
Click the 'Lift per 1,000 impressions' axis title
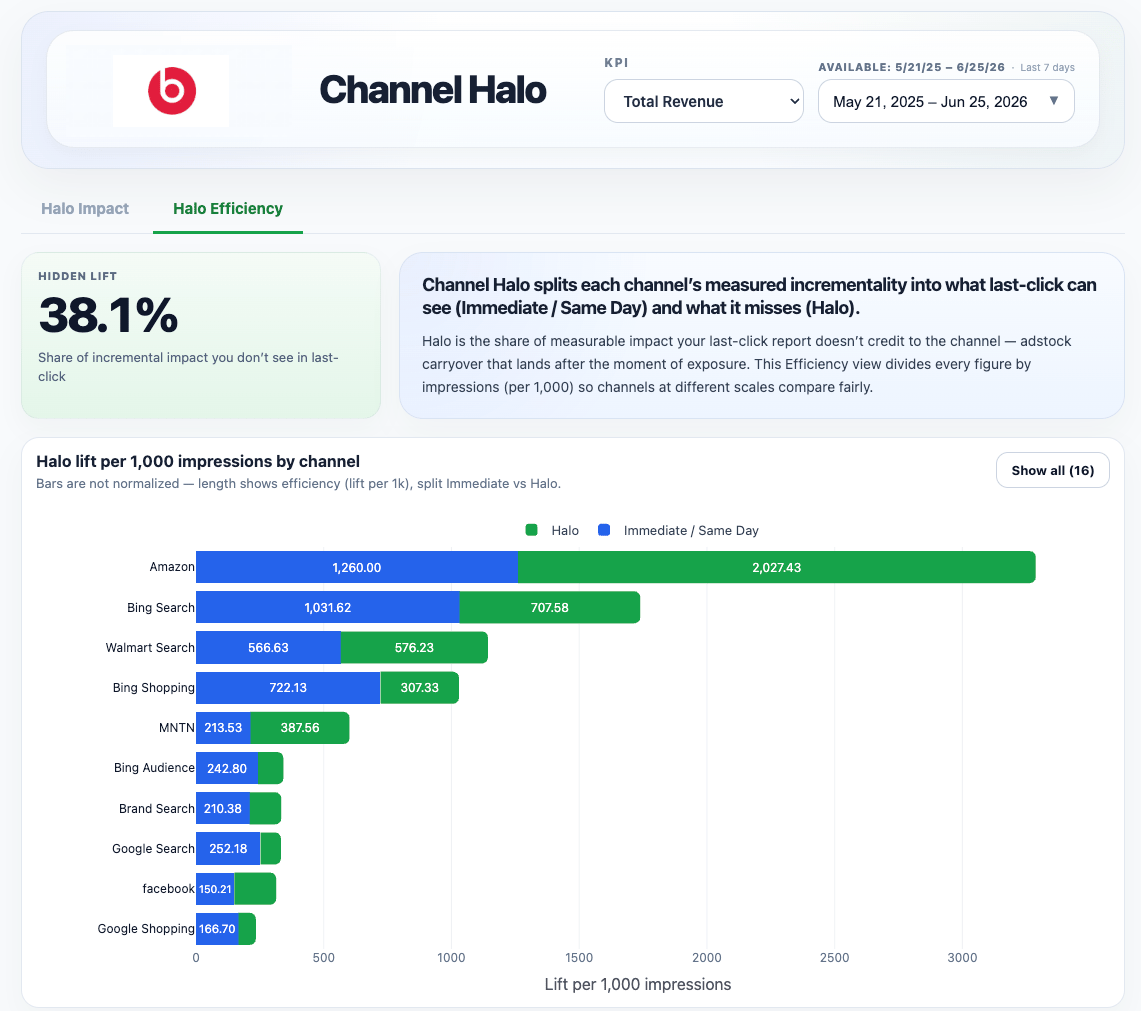click(637, 984)
